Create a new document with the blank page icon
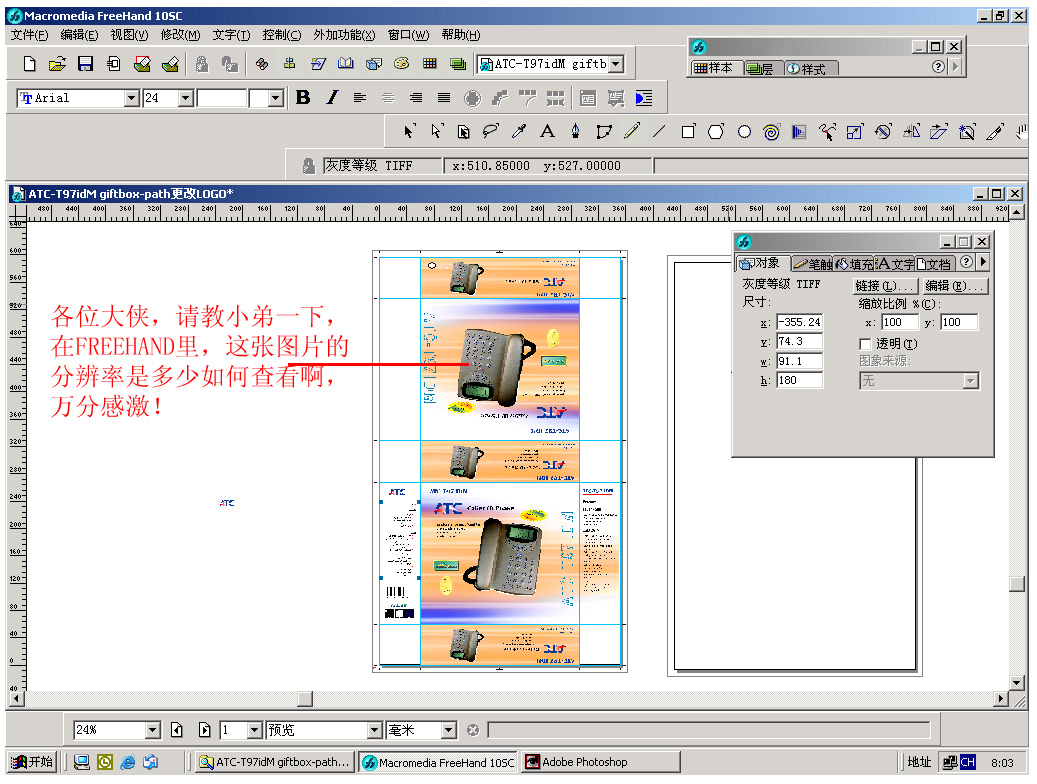 coord(29,64)
